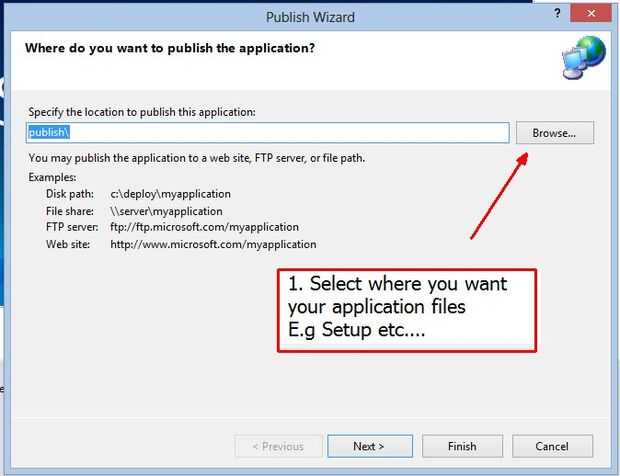
Task: Click the red arrow pointing to Browse
Action: pos(498,197)
